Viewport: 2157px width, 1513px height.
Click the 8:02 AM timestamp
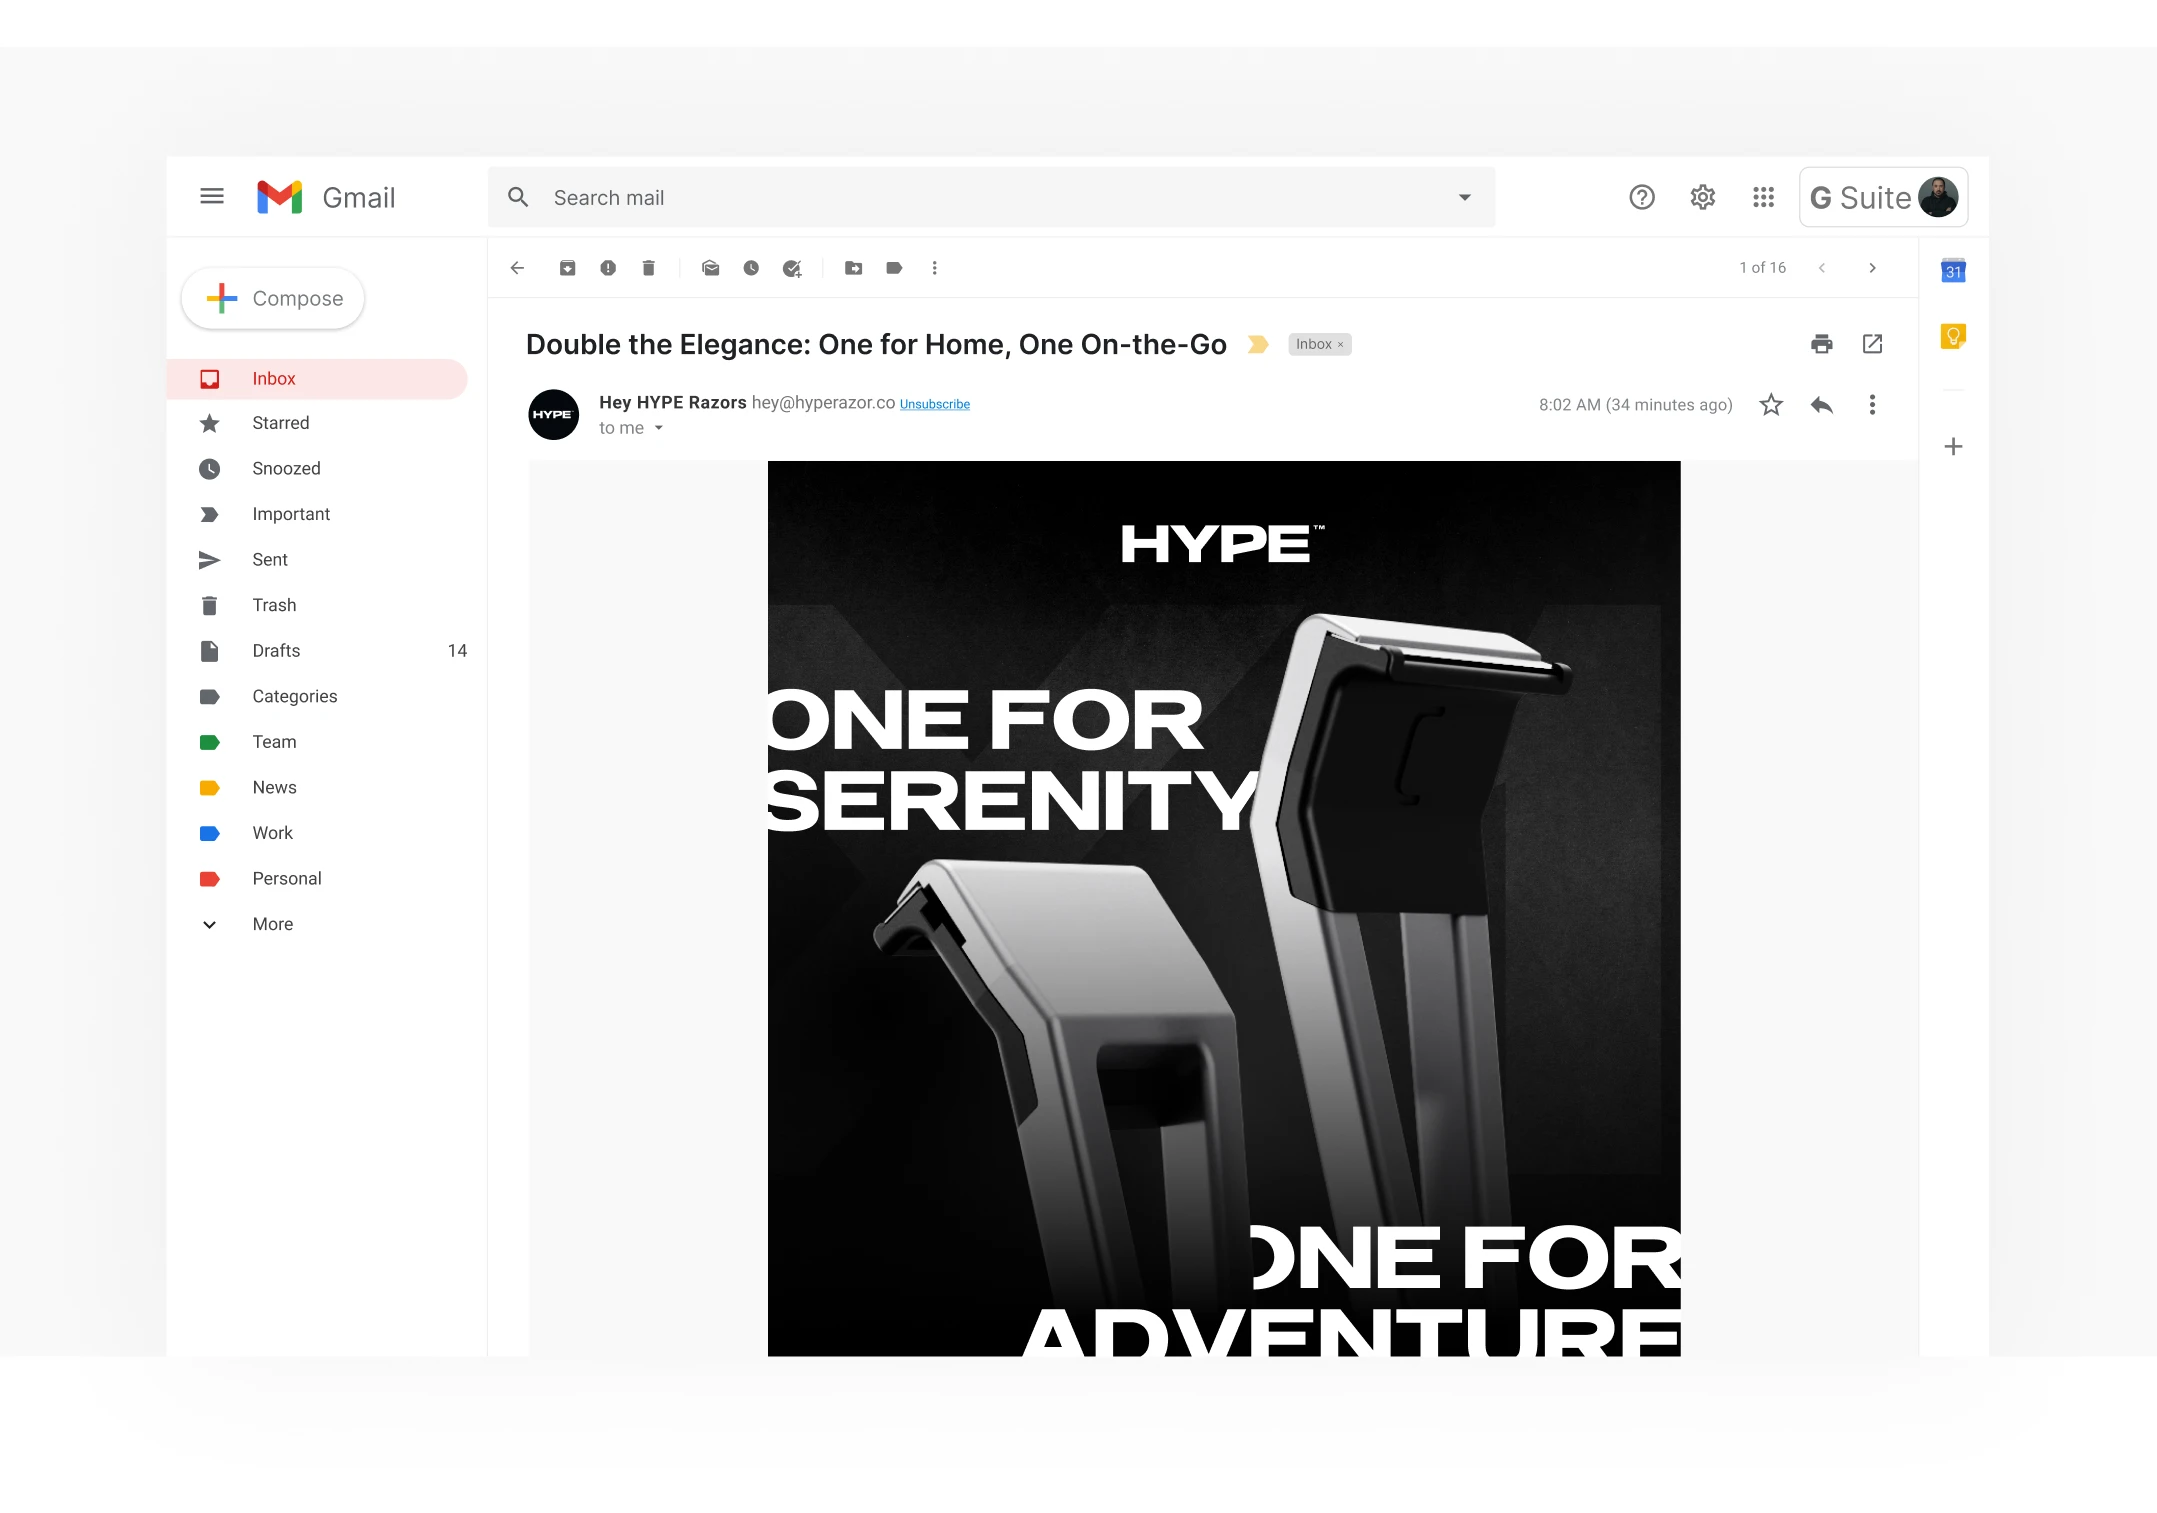pyautogui.click(x=1635, y=405)
